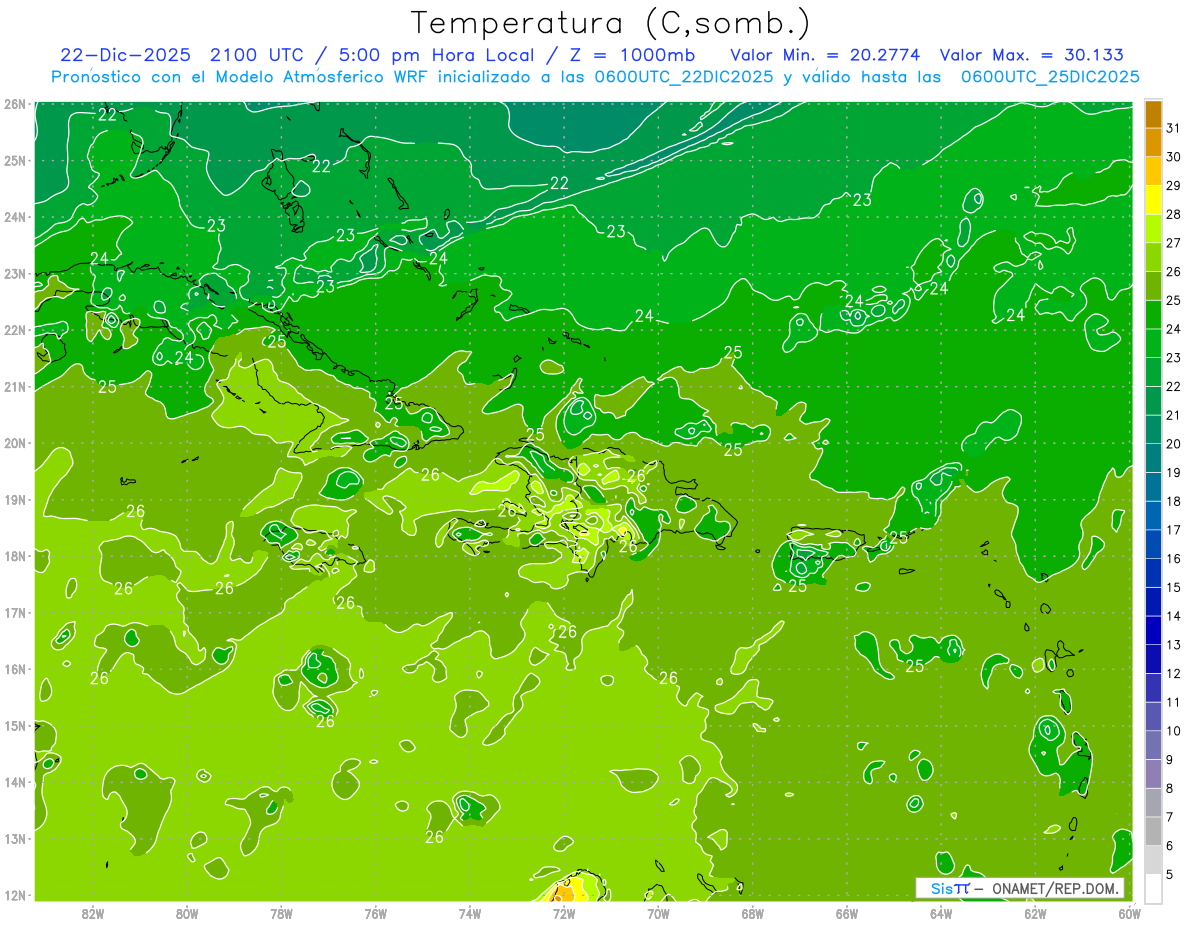Click the "16N" latitude axis label
Image resolution: width=1200 pixels, height=927 pixels.
click(15, 669)
